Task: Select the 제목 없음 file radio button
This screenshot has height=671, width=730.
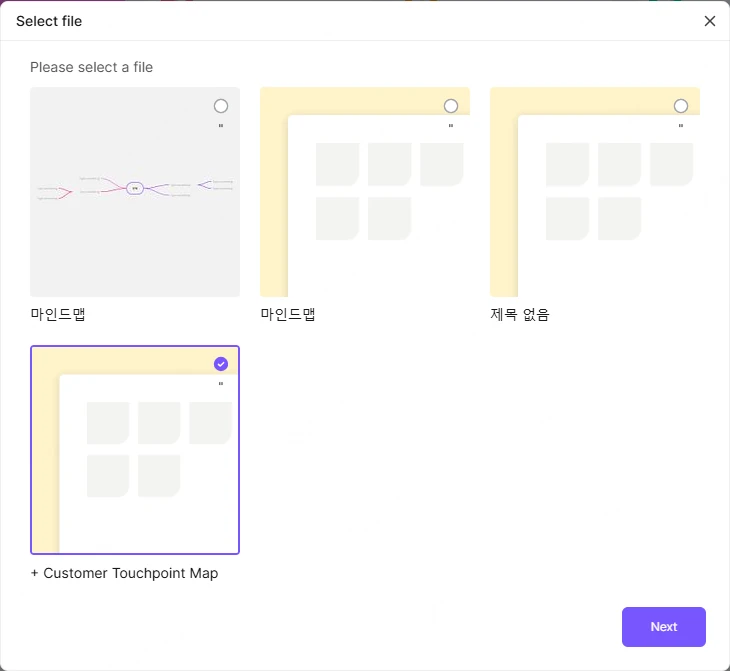Action: 681,106
